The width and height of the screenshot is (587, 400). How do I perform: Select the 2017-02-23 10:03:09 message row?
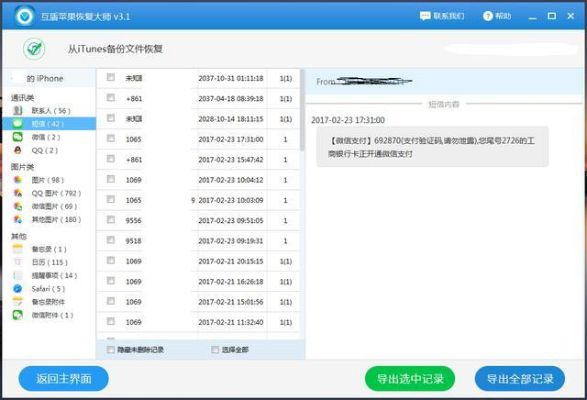(198, 200)
